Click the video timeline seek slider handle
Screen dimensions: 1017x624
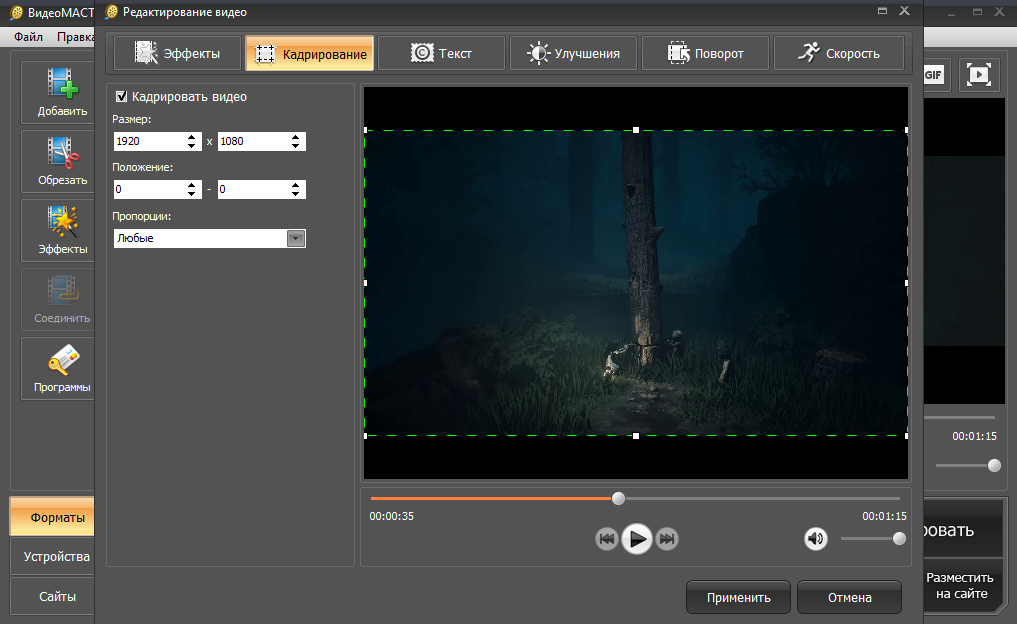coord(618,498)
